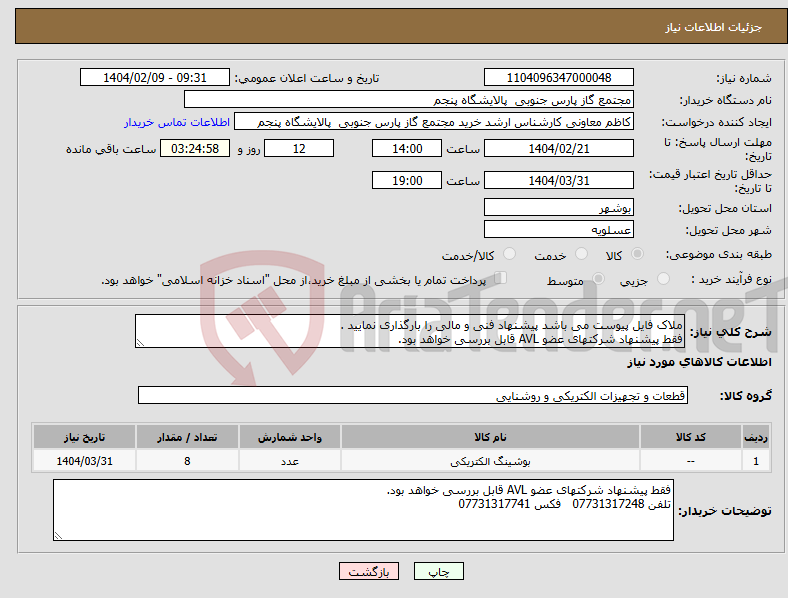Image resolution: width=788 pixels, height=598 pixels.
Task: Click the شرح کلی نیاز description textarea
Action: (410, 331)
